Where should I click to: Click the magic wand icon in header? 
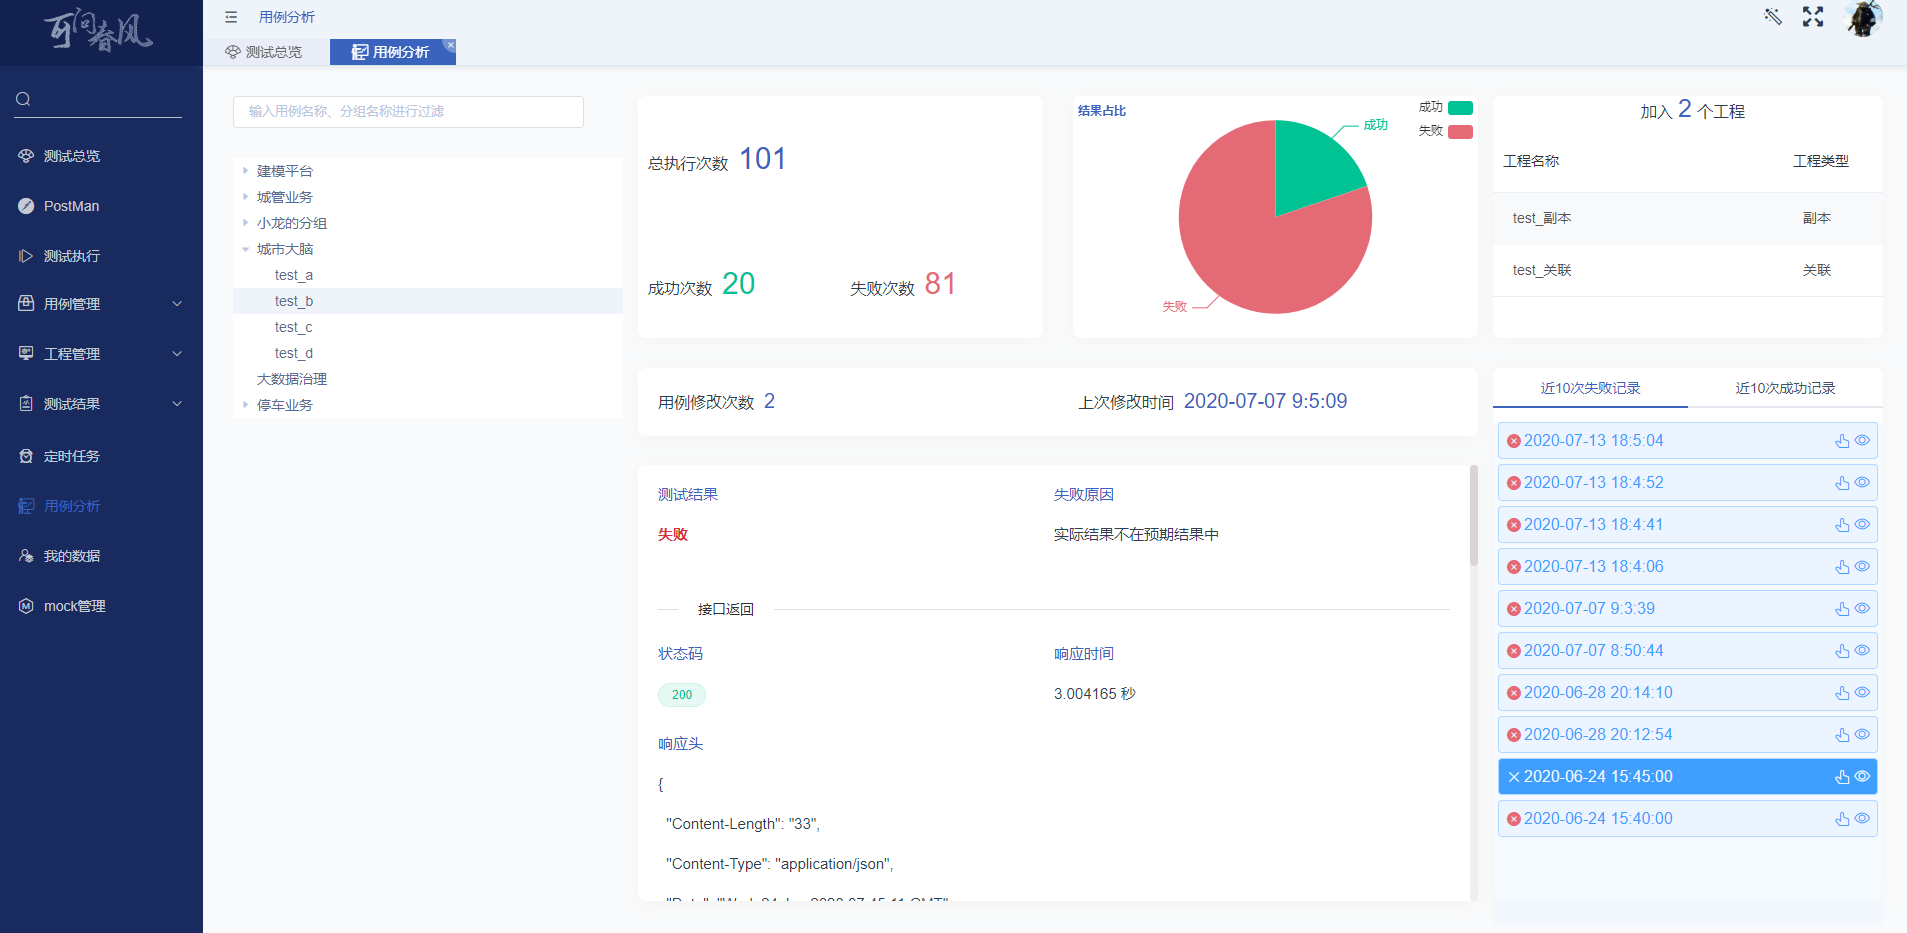click(x=1772, y=17)
